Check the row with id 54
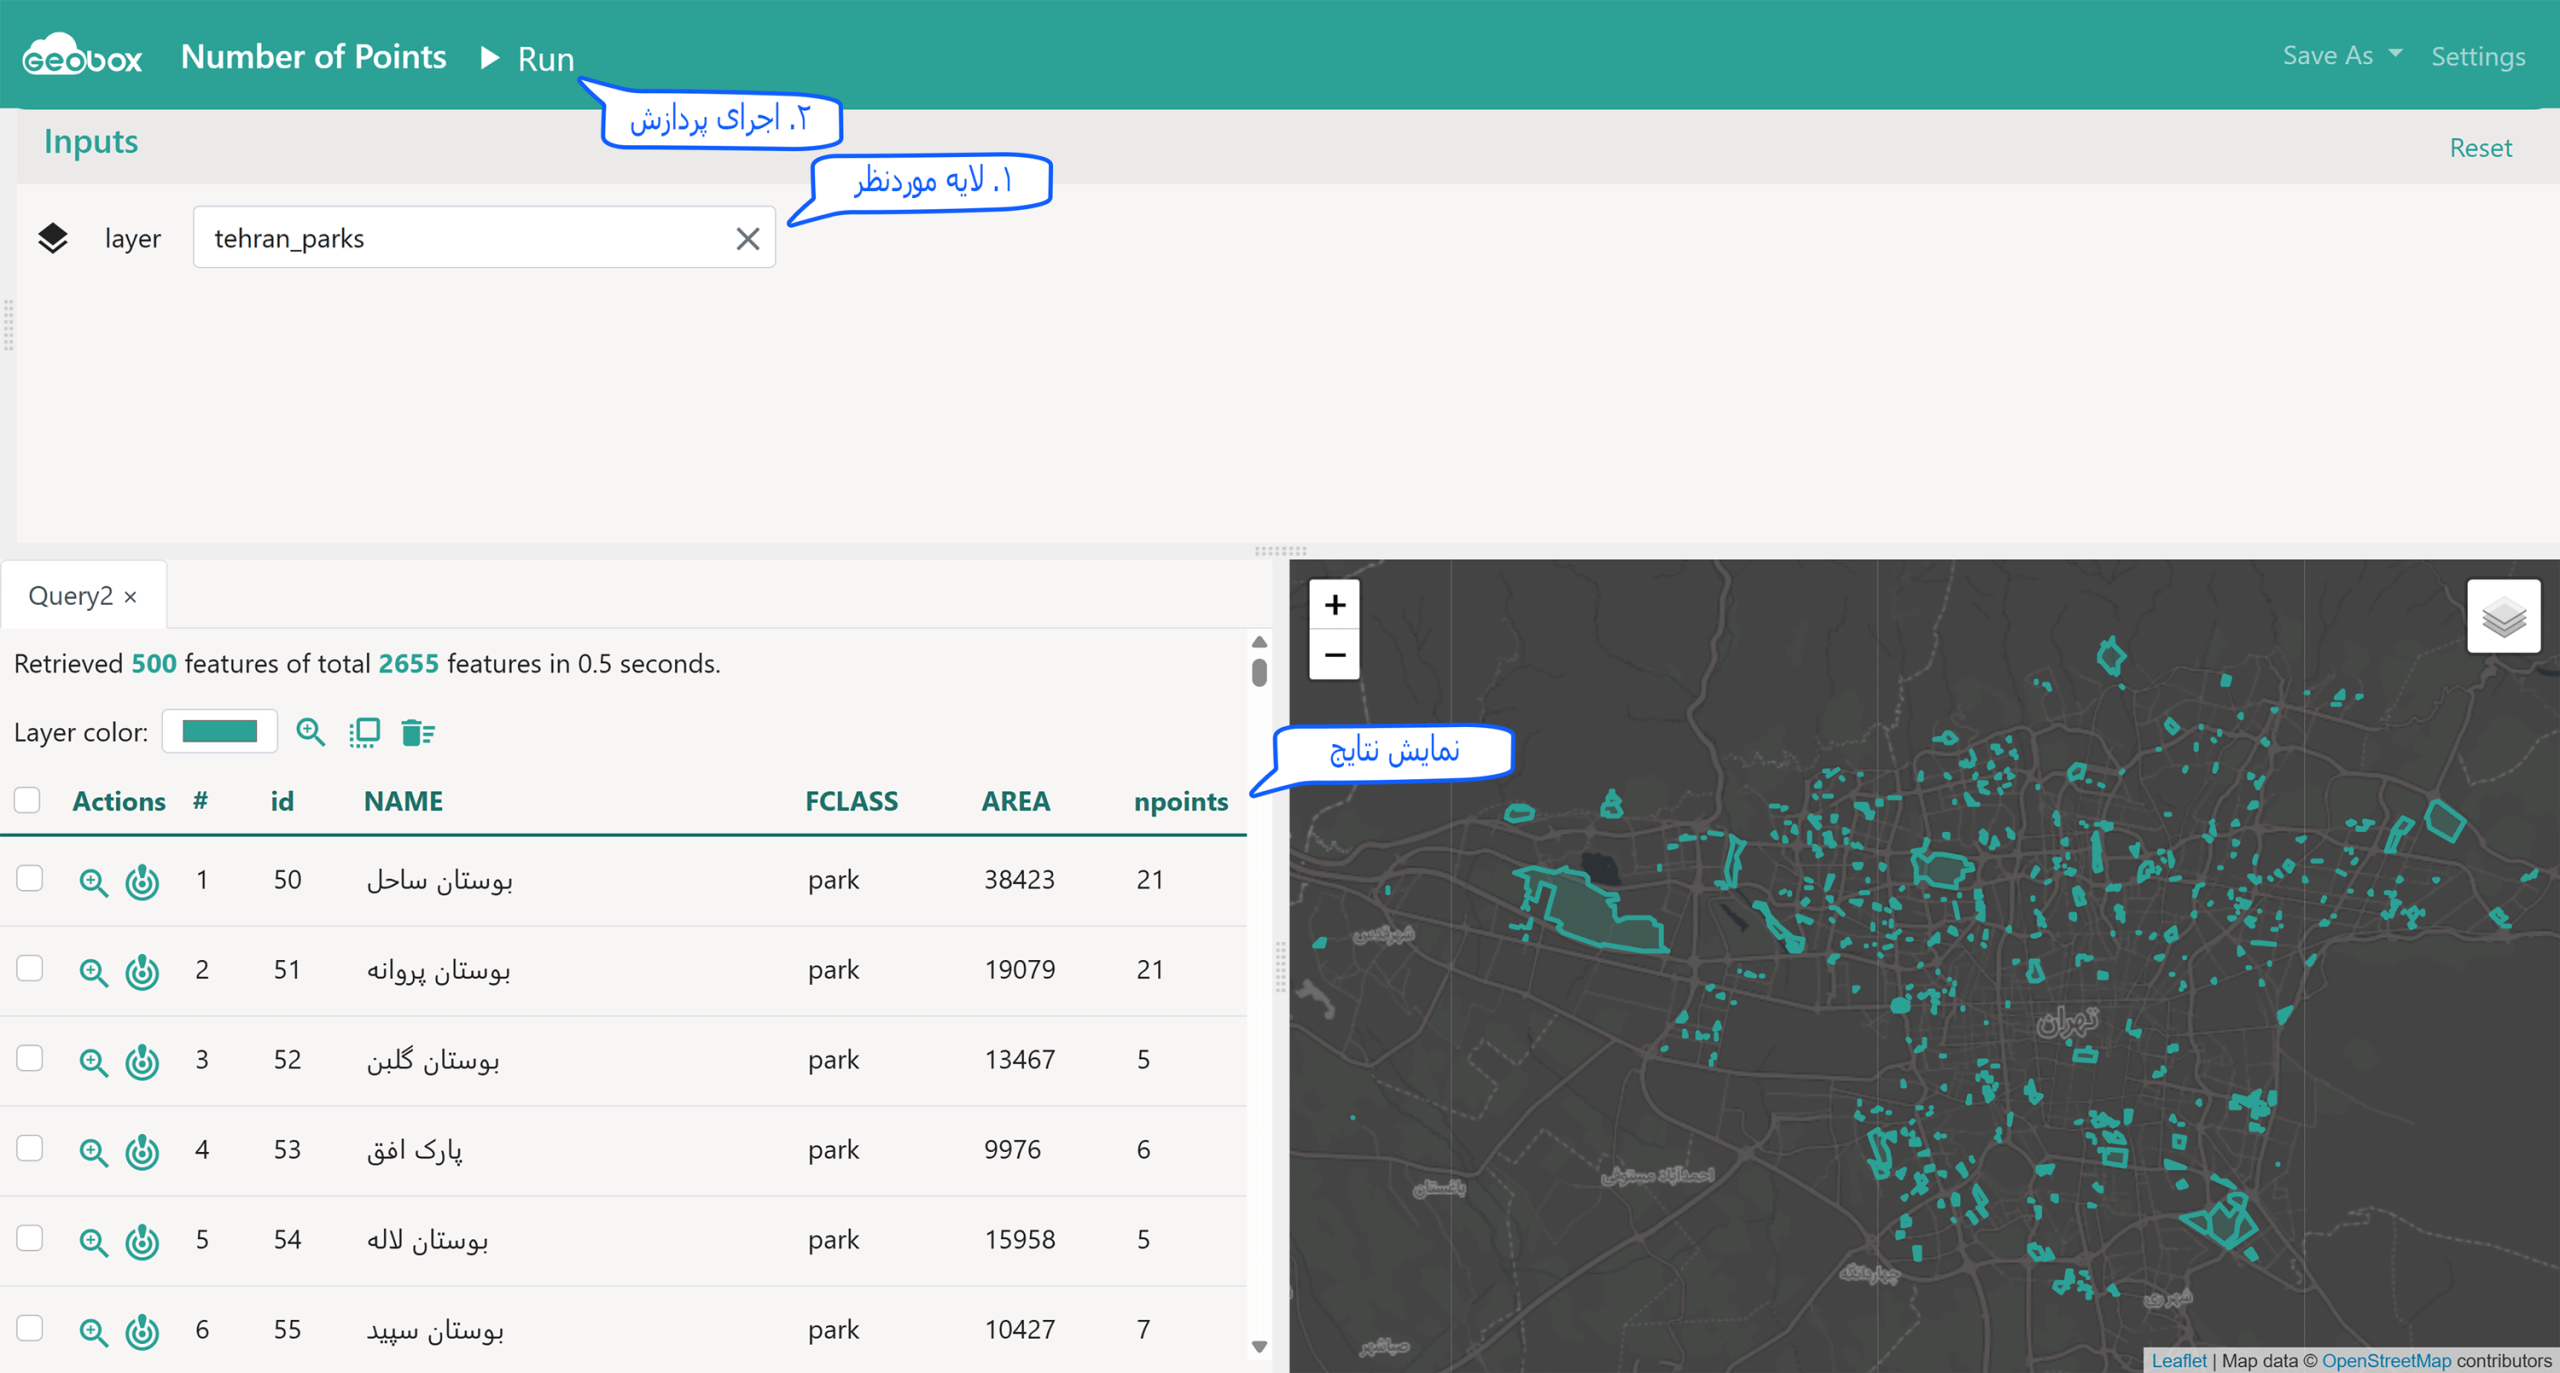Screen dimensions: 2560x1373 click(29, 1238)
